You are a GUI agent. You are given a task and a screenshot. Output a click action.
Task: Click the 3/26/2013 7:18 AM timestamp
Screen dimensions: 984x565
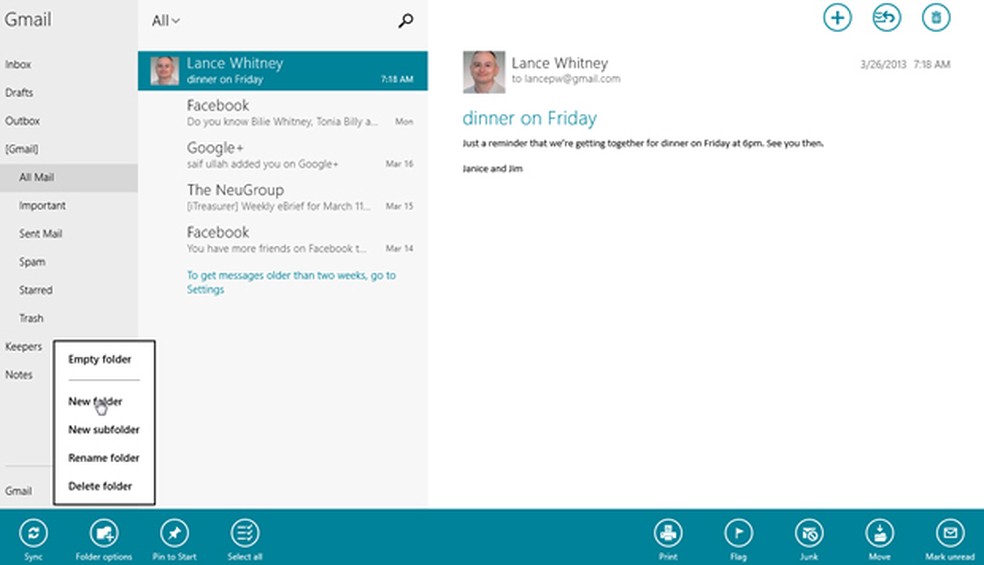pyautogui.click(x=906, y=64)
